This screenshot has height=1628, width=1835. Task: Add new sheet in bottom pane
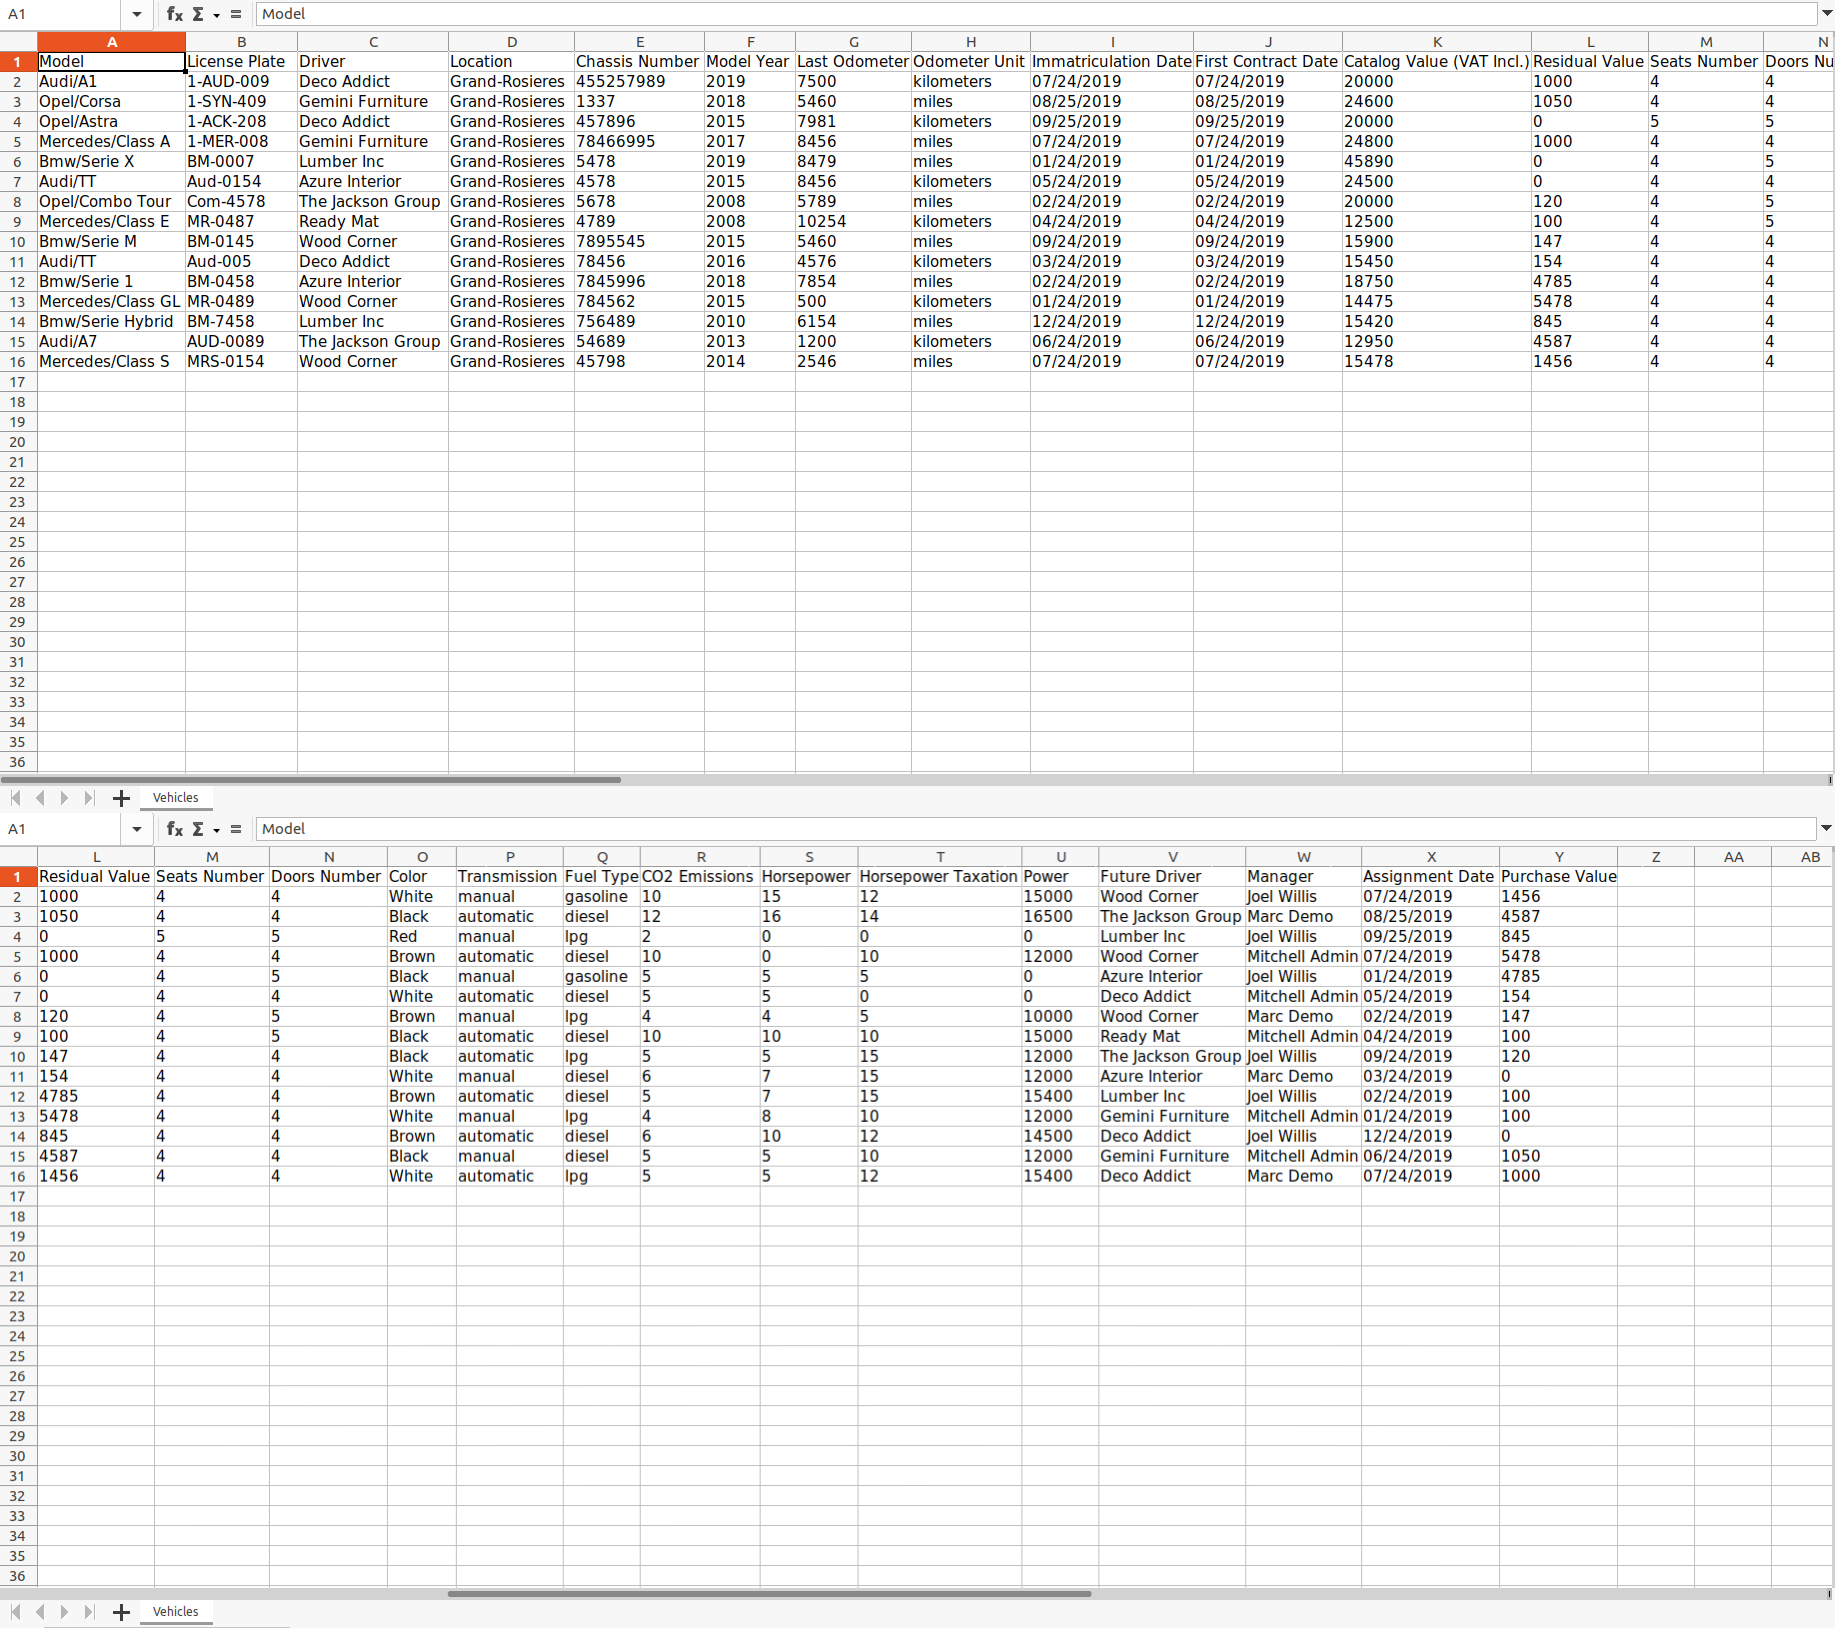(121, 1612)
